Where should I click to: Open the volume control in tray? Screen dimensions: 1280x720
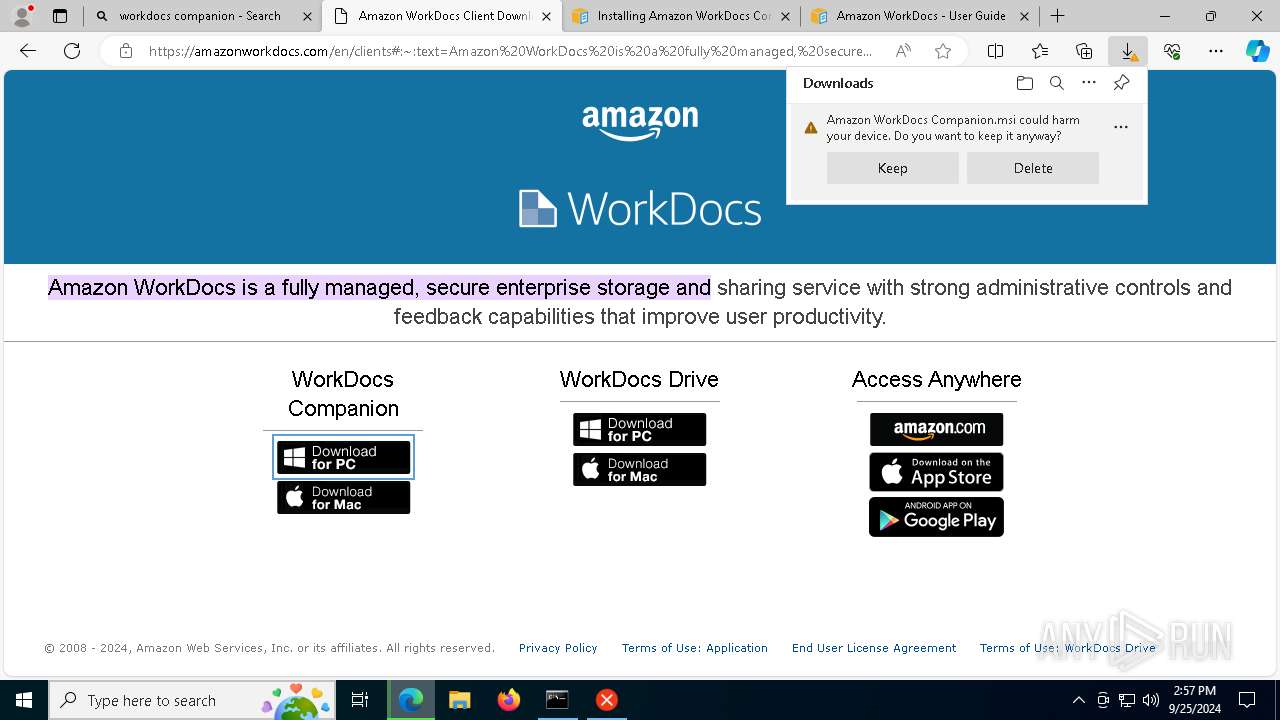click(x=1150, y=700)
